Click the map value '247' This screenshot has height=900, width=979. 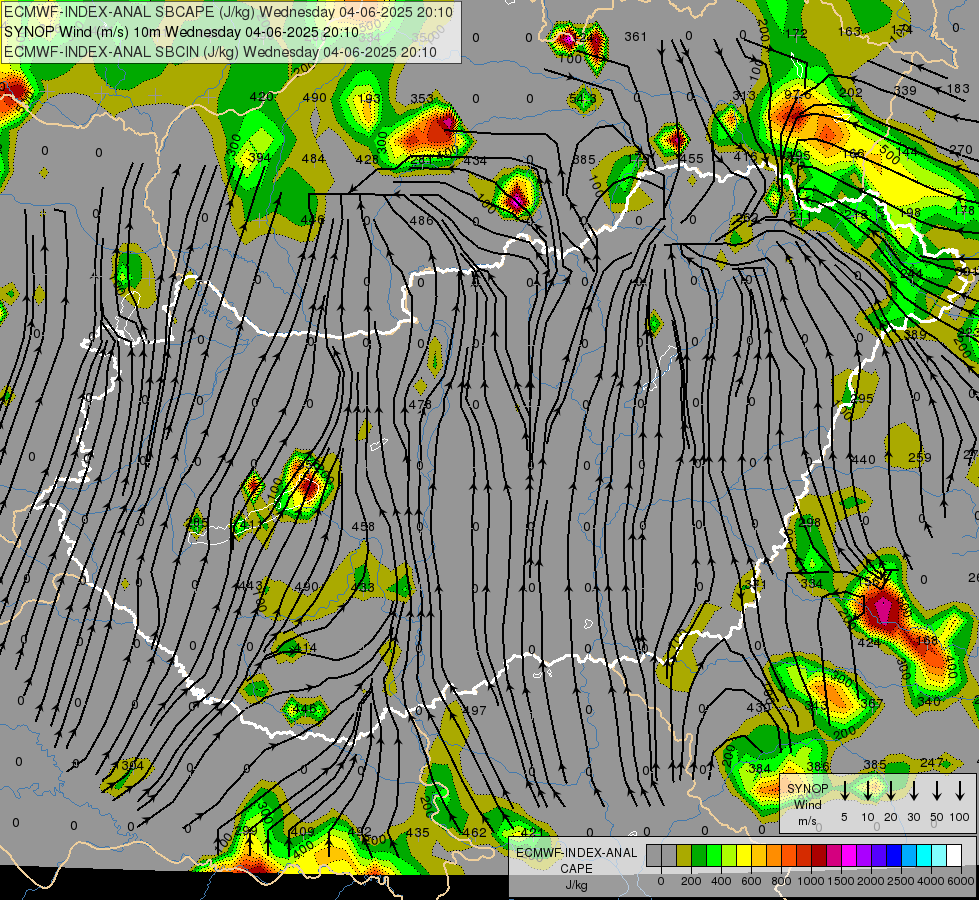coord(932,762)
